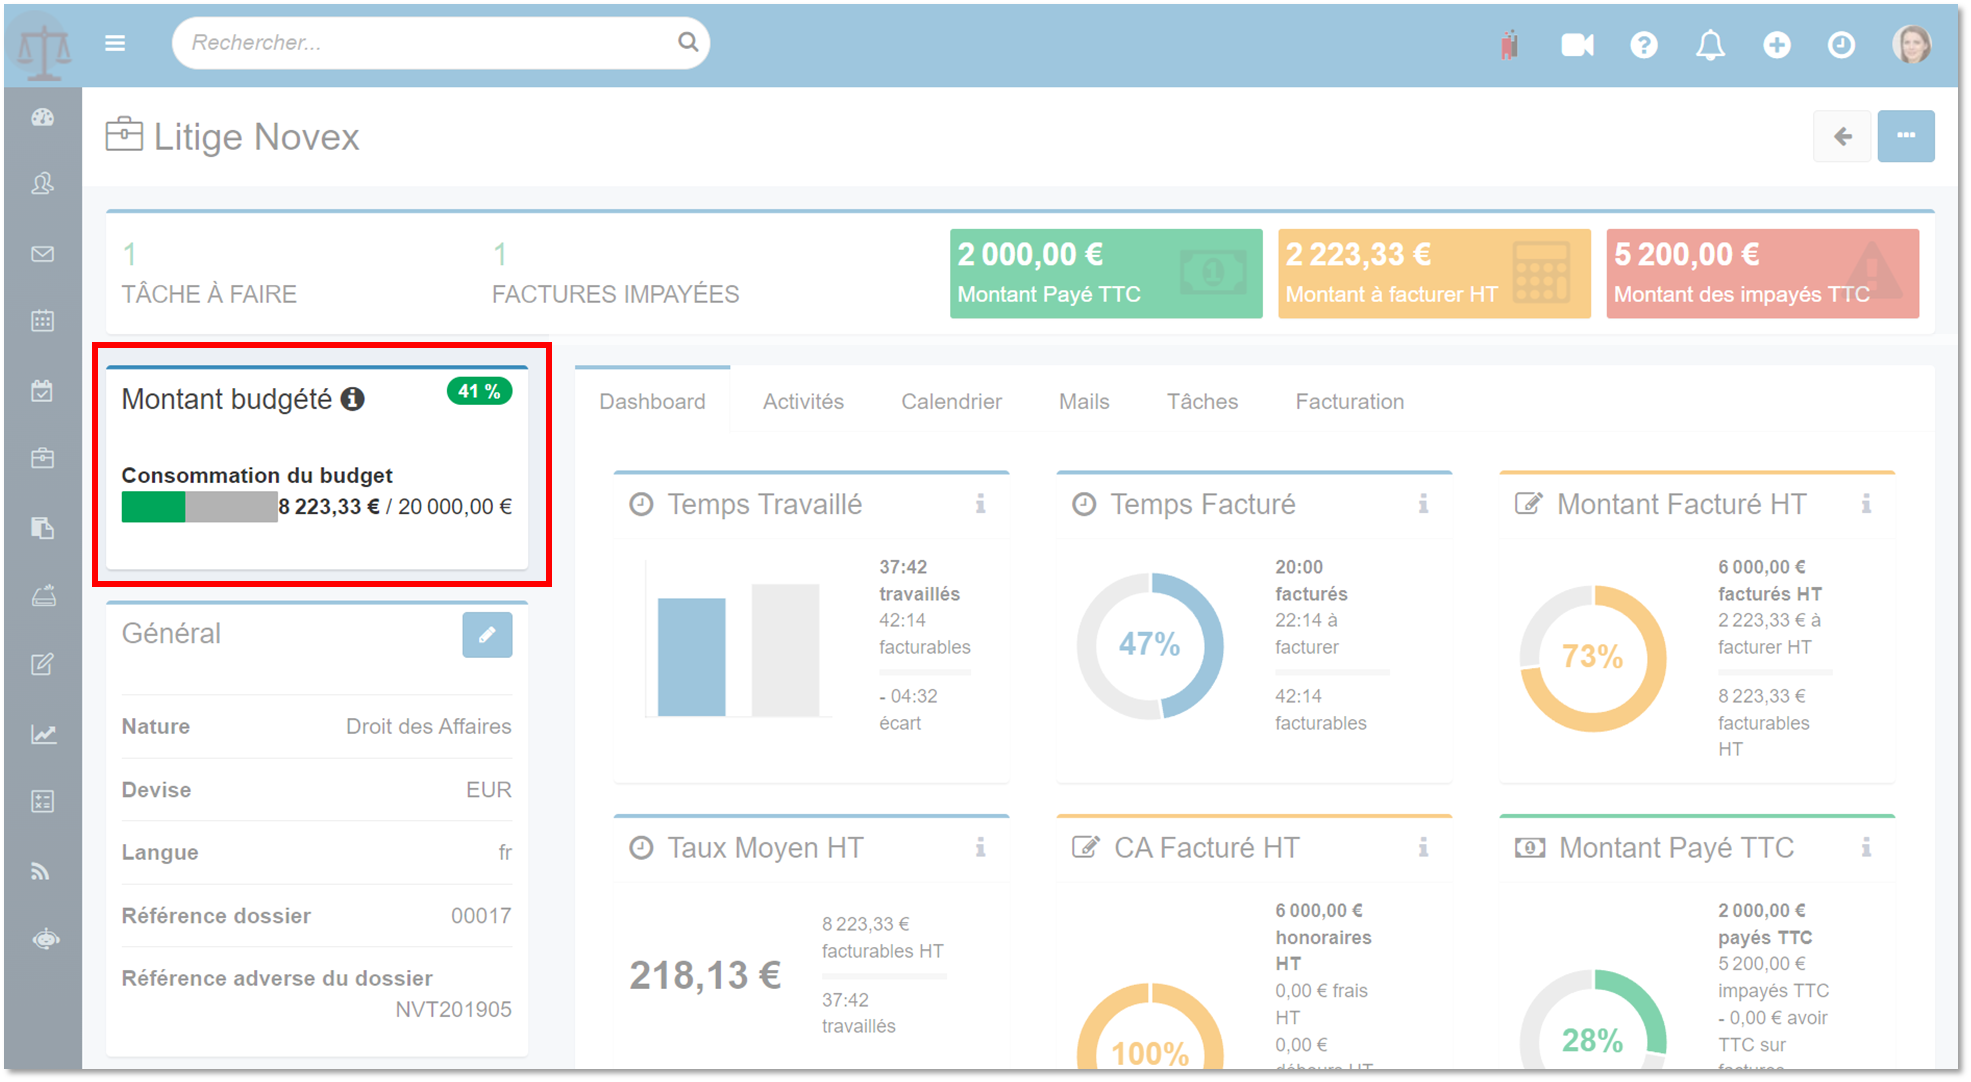Click the back arrow button
The image size is (1971, 1082).
pyautogui.click(x=1842, y=136)
